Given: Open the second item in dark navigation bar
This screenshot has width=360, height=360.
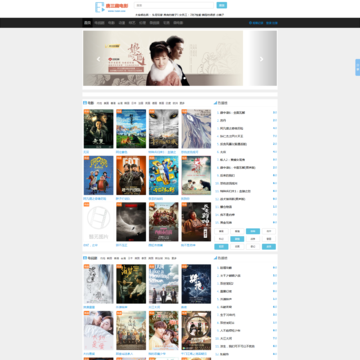Looking at the screenshot, I should pos(99,23).
